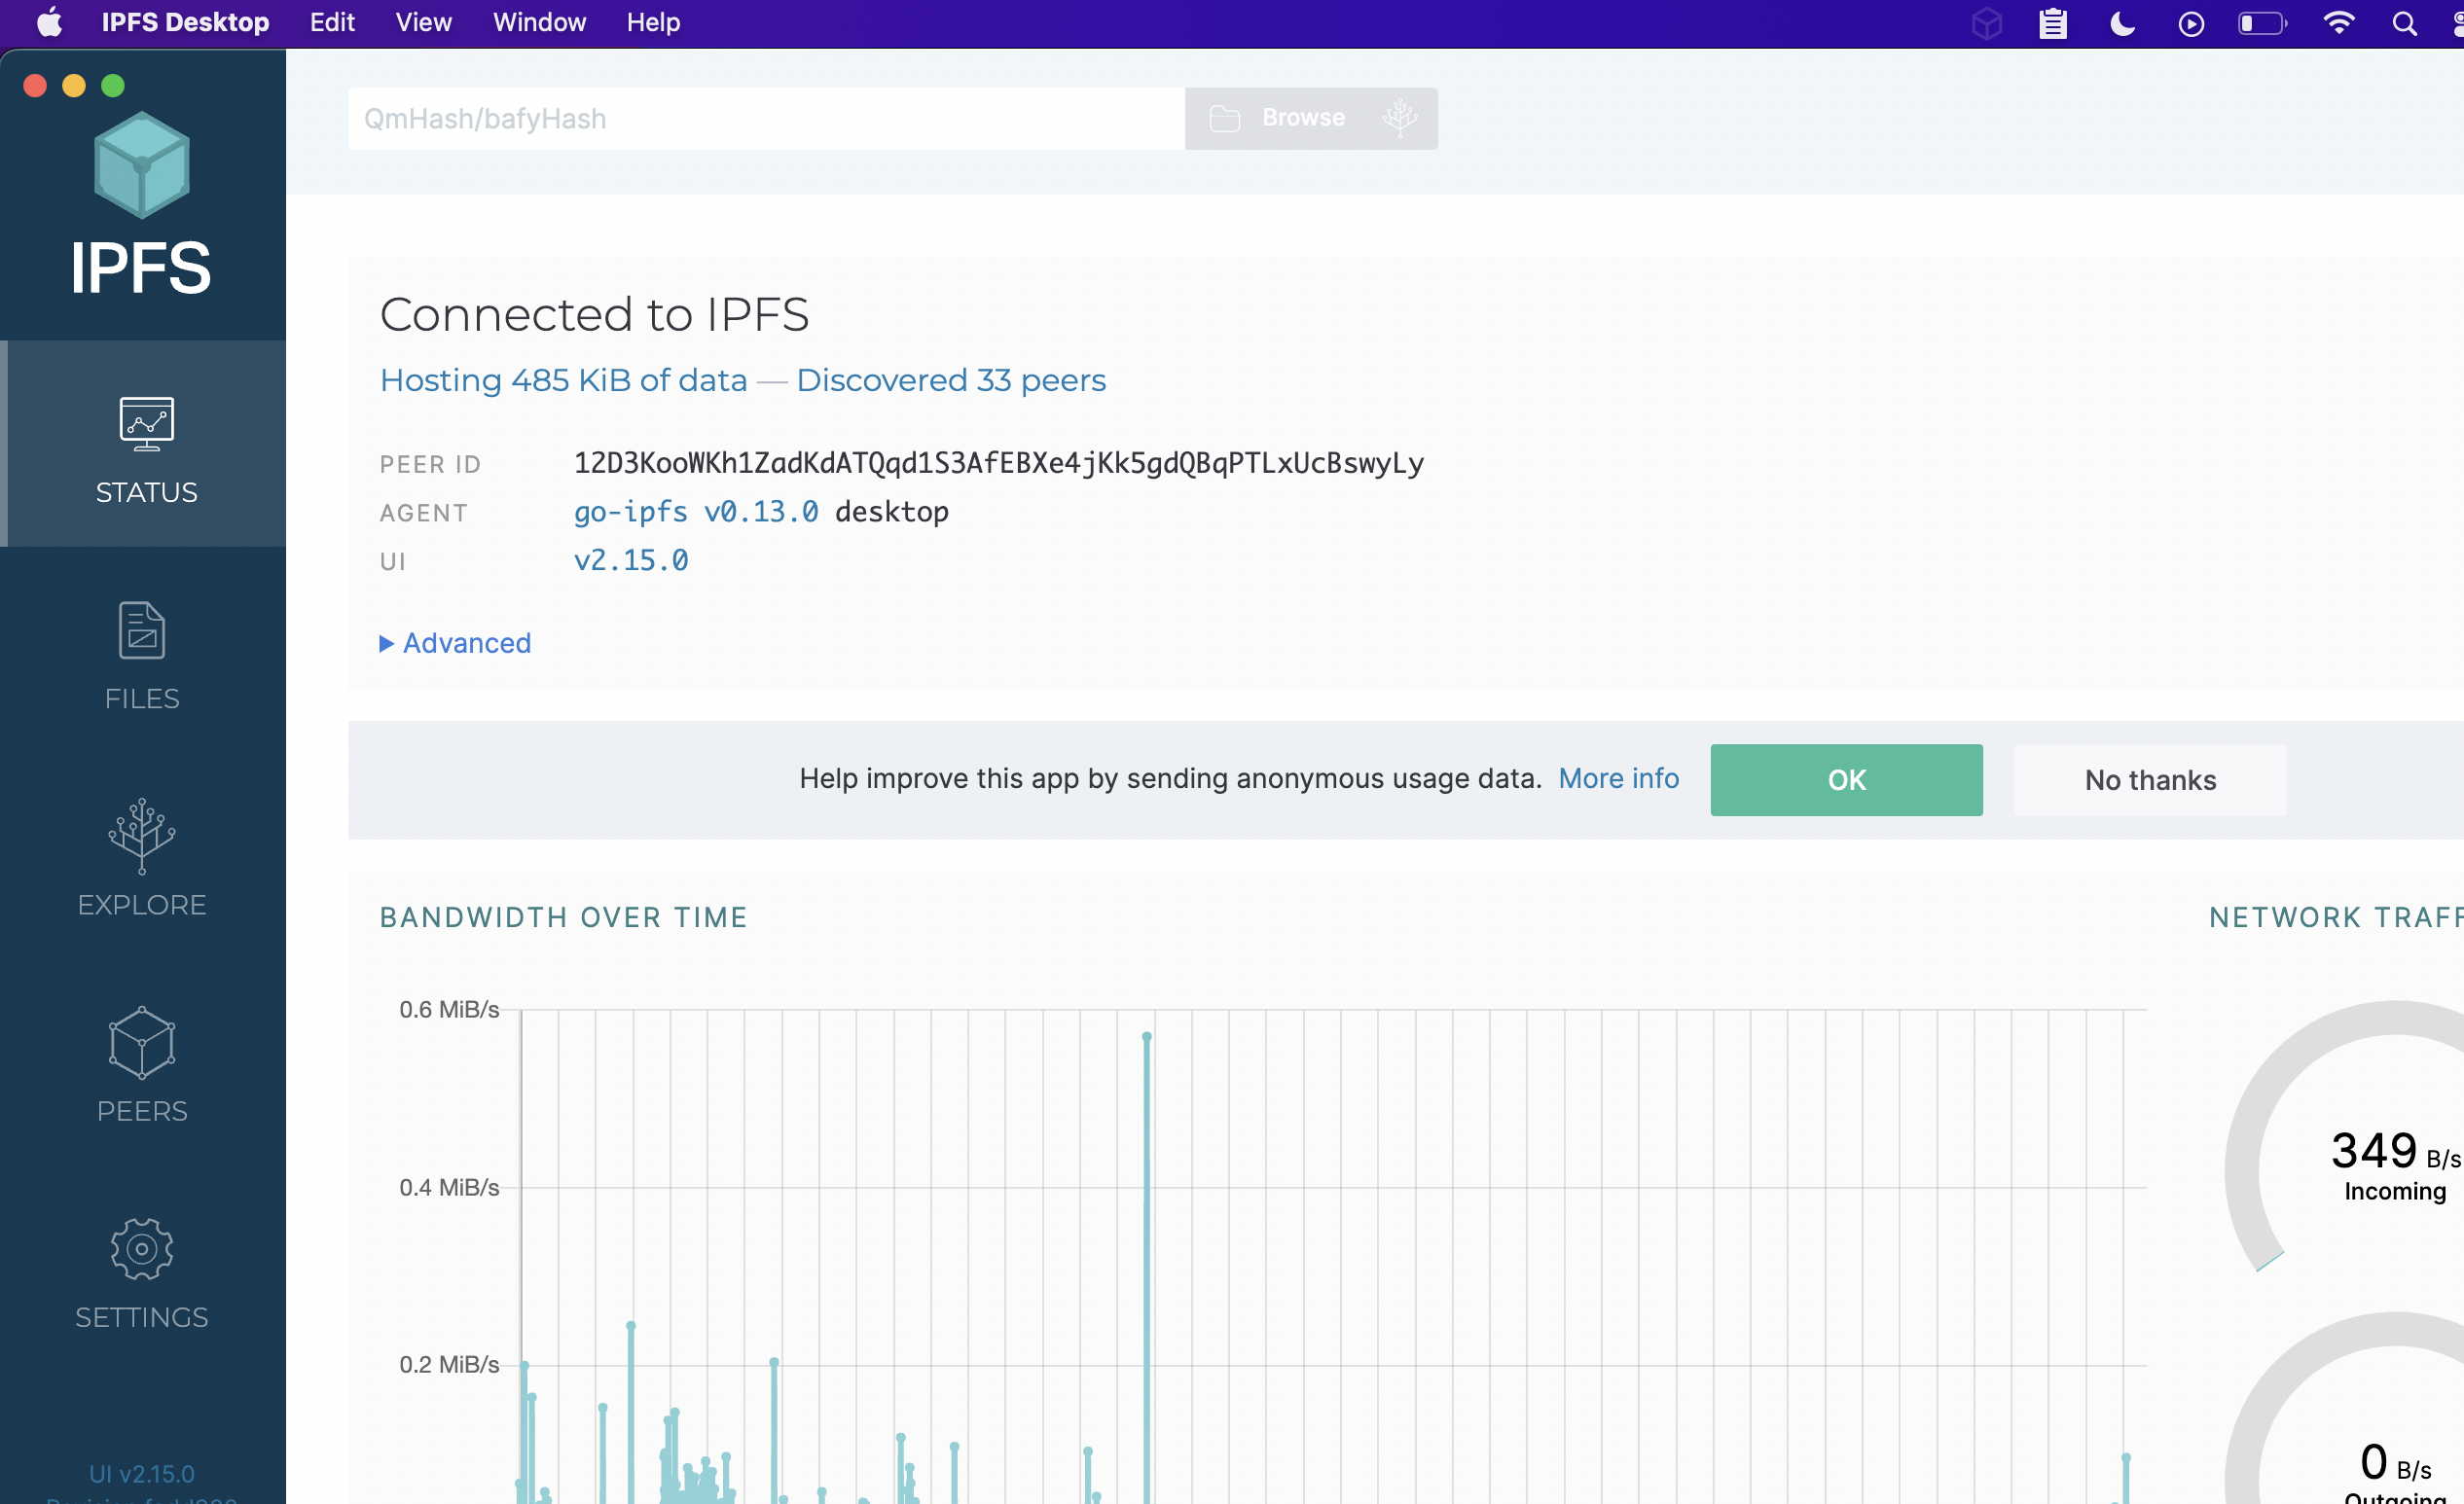2464x1504 pixels.
Task: Click the Network Traffic heading
Action: click(2336, 918)
